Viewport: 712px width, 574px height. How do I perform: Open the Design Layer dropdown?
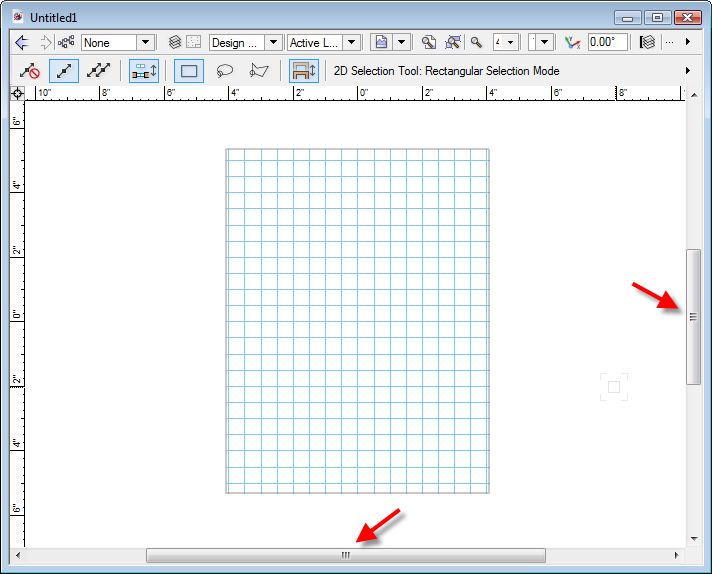273,43
